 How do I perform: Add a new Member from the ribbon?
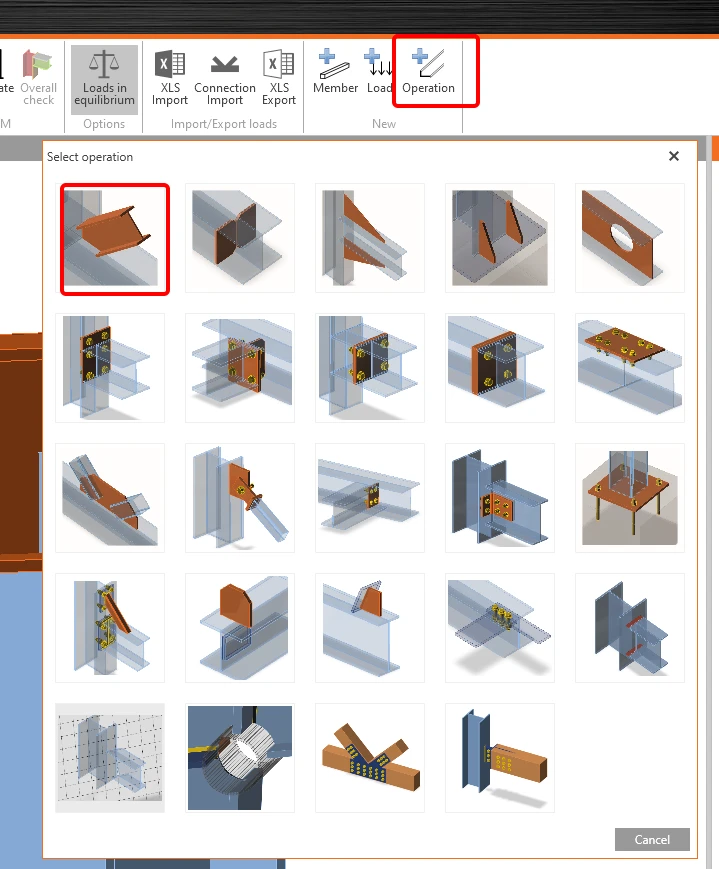click(x=335, y=71)
